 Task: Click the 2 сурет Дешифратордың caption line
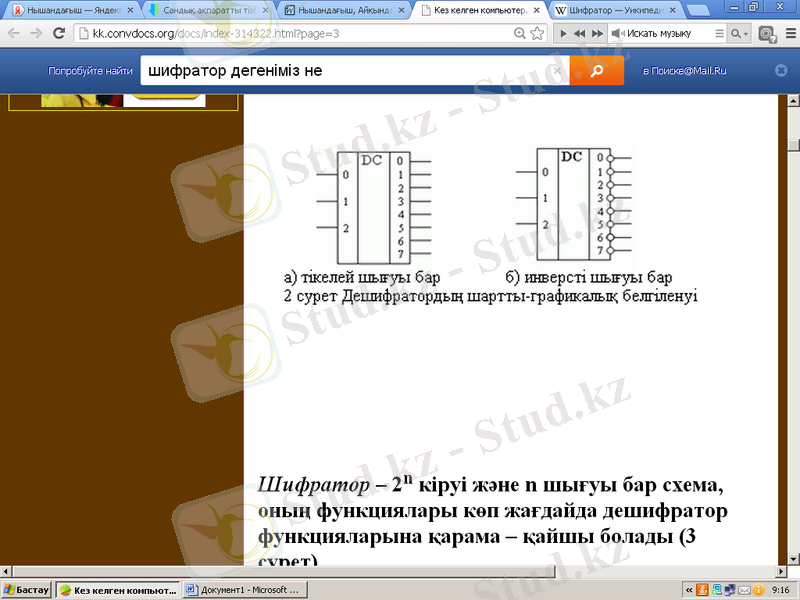point(490,296)
